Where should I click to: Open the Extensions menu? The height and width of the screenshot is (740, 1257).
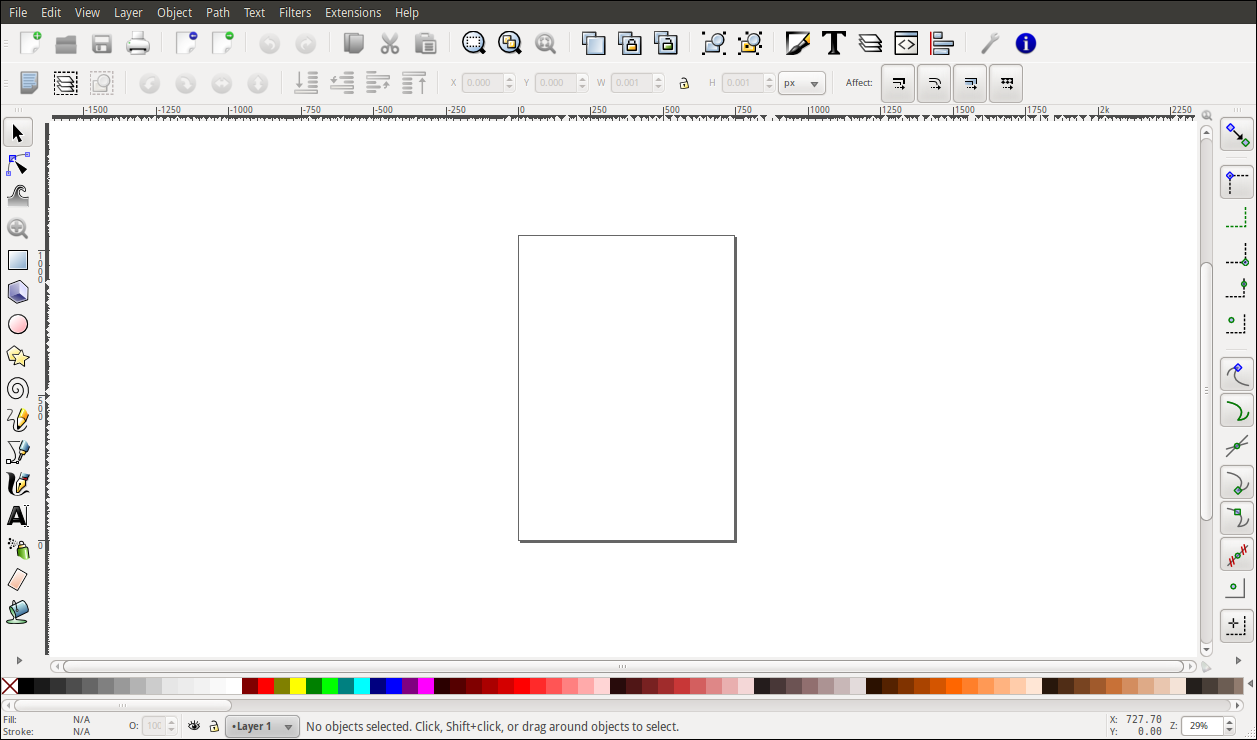click(353, 12)
